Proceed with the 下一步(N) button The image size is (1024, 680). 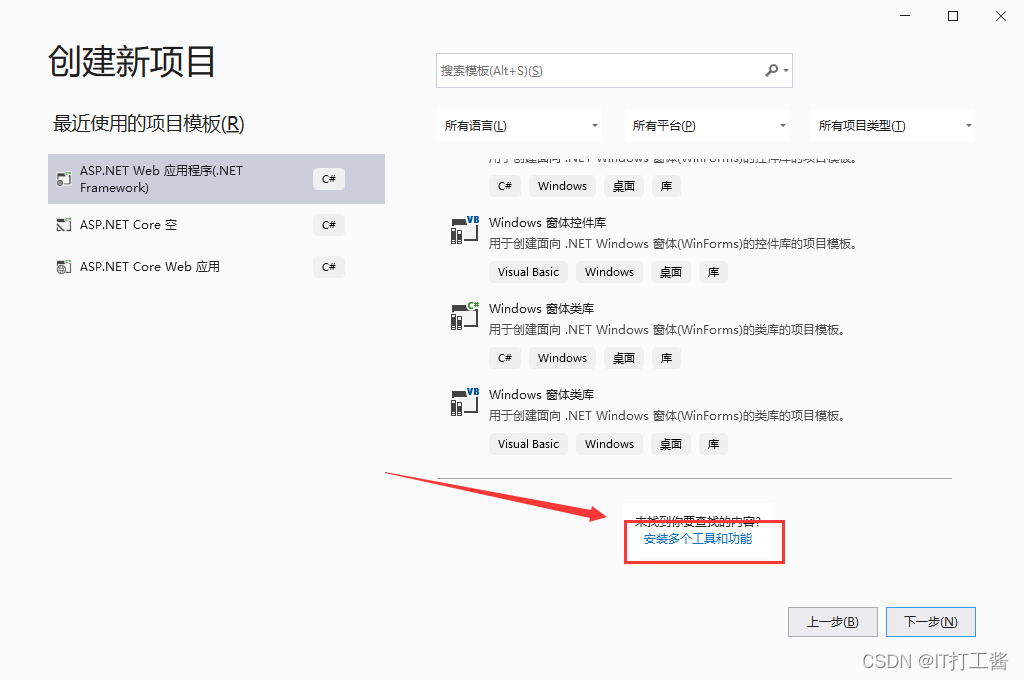(x=931, y=622)
